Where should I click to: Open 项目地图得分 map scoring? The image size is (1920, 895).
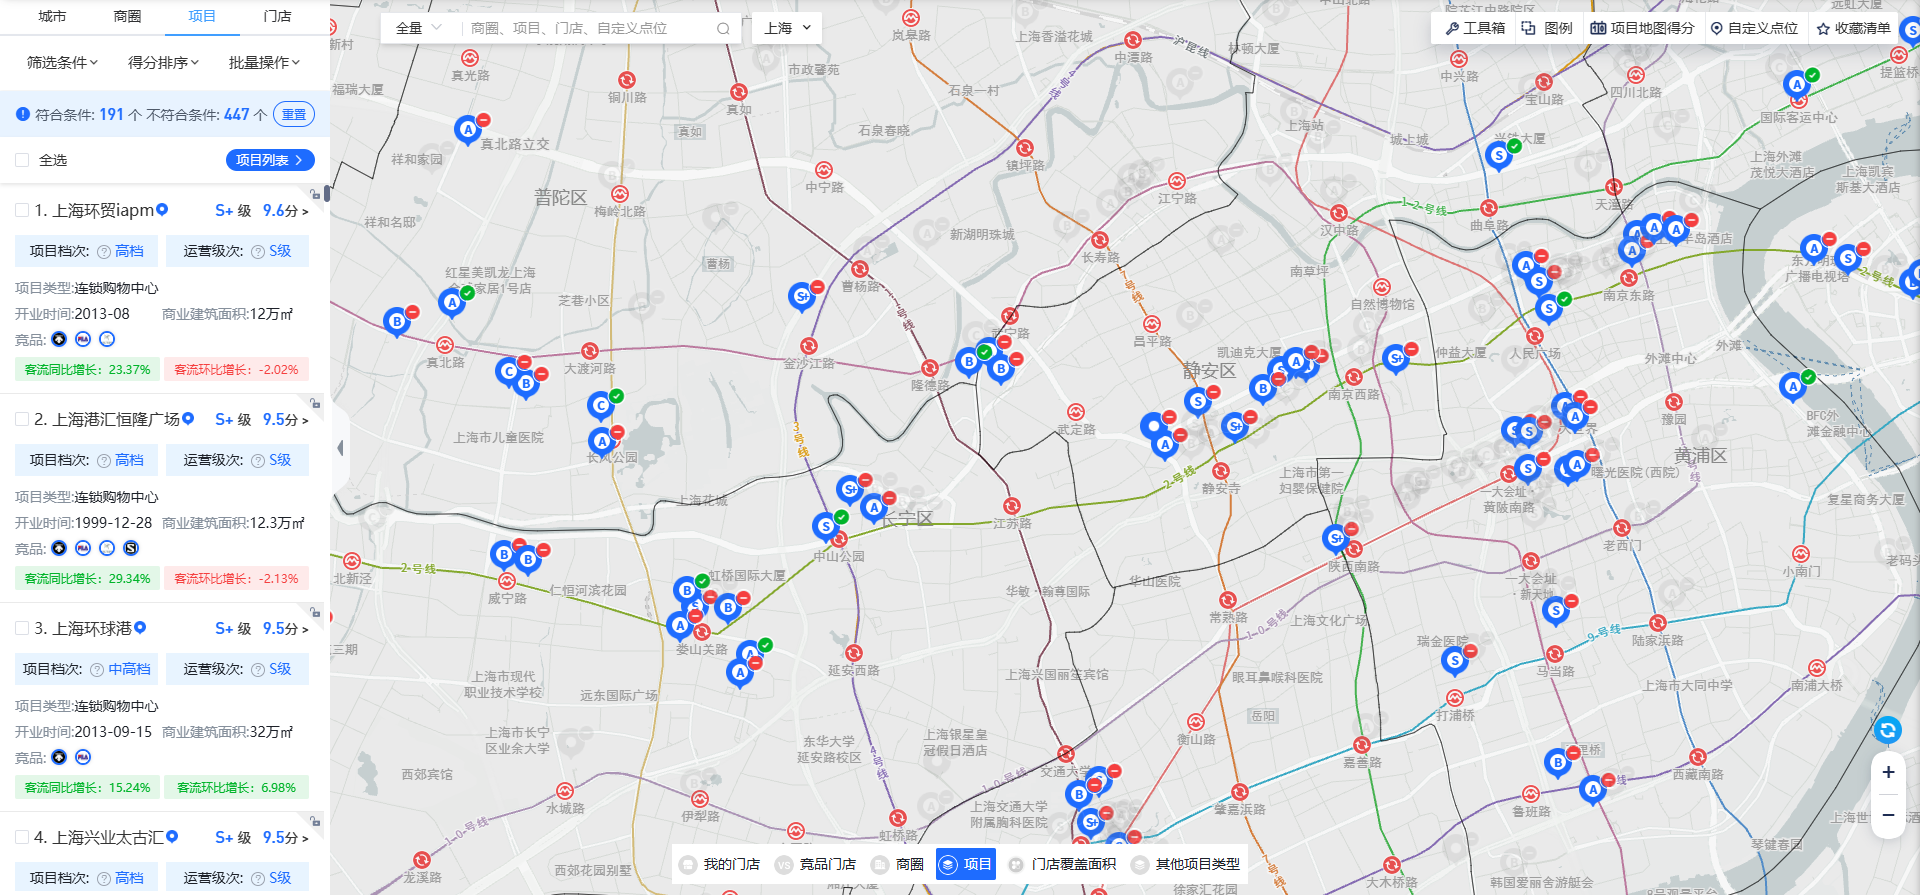coord(1642,28)
